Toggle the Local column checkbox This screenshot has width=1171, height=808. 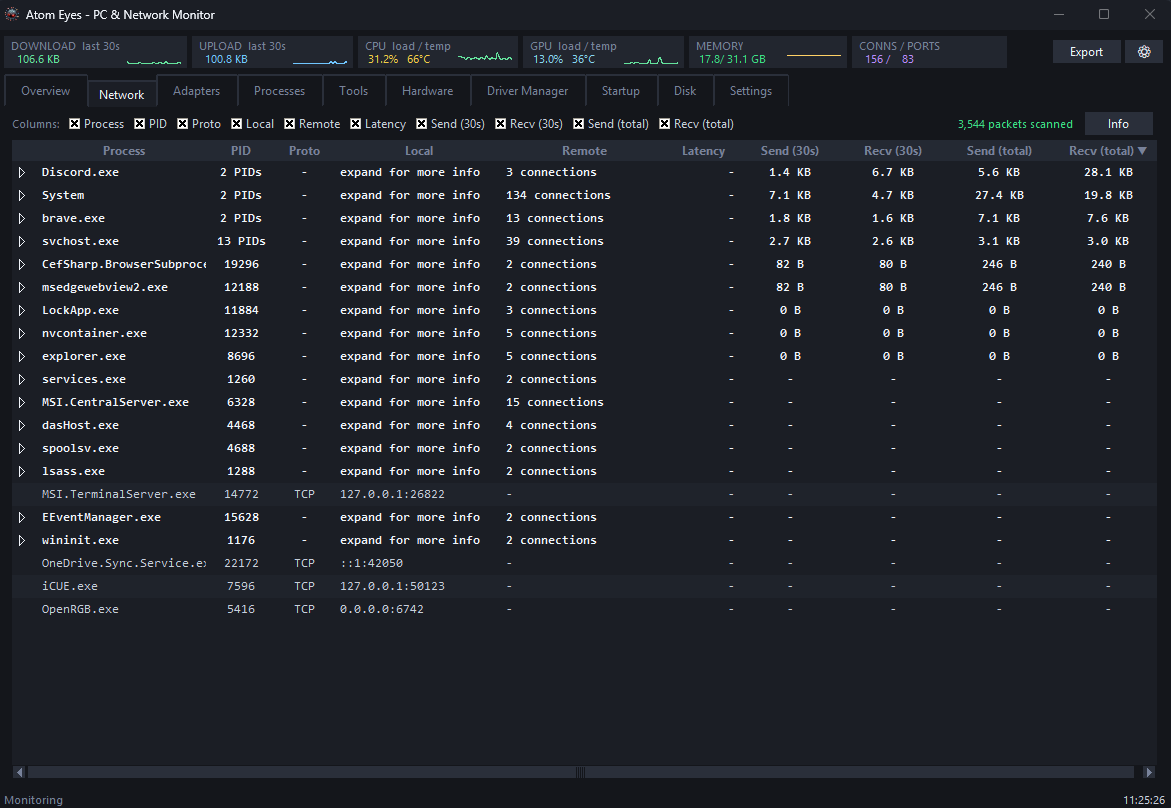pyautogui.click(x=237, y=124)
